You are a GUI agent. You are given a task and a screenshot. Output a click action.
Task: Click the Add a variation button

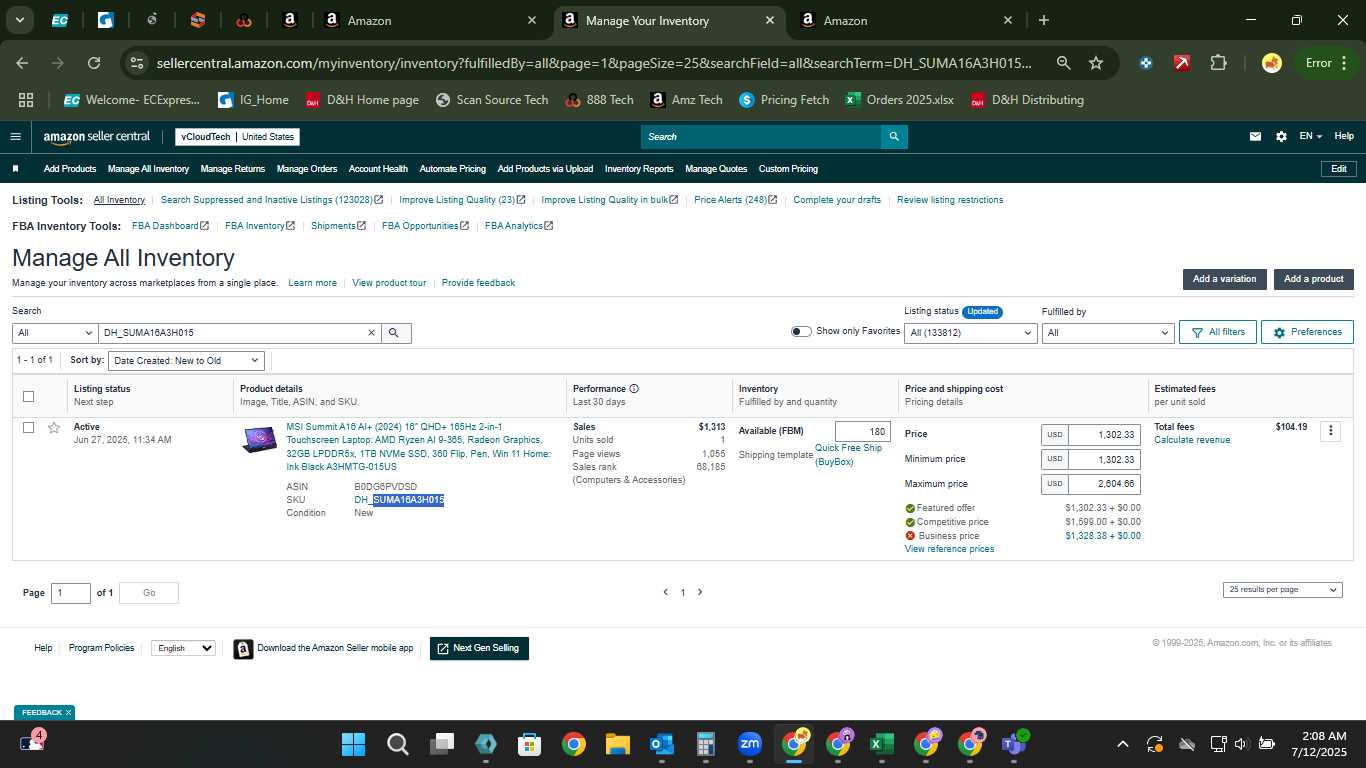click(x=1224, y=279)
